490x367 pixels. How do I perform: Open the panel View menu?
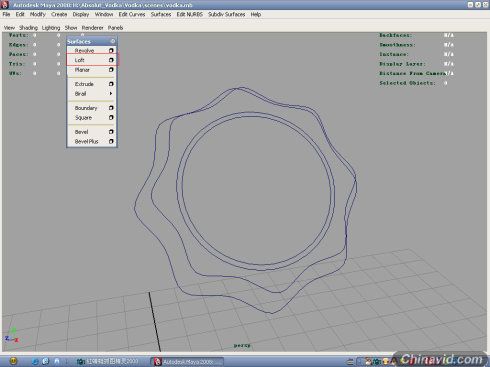tap(9, 28)
